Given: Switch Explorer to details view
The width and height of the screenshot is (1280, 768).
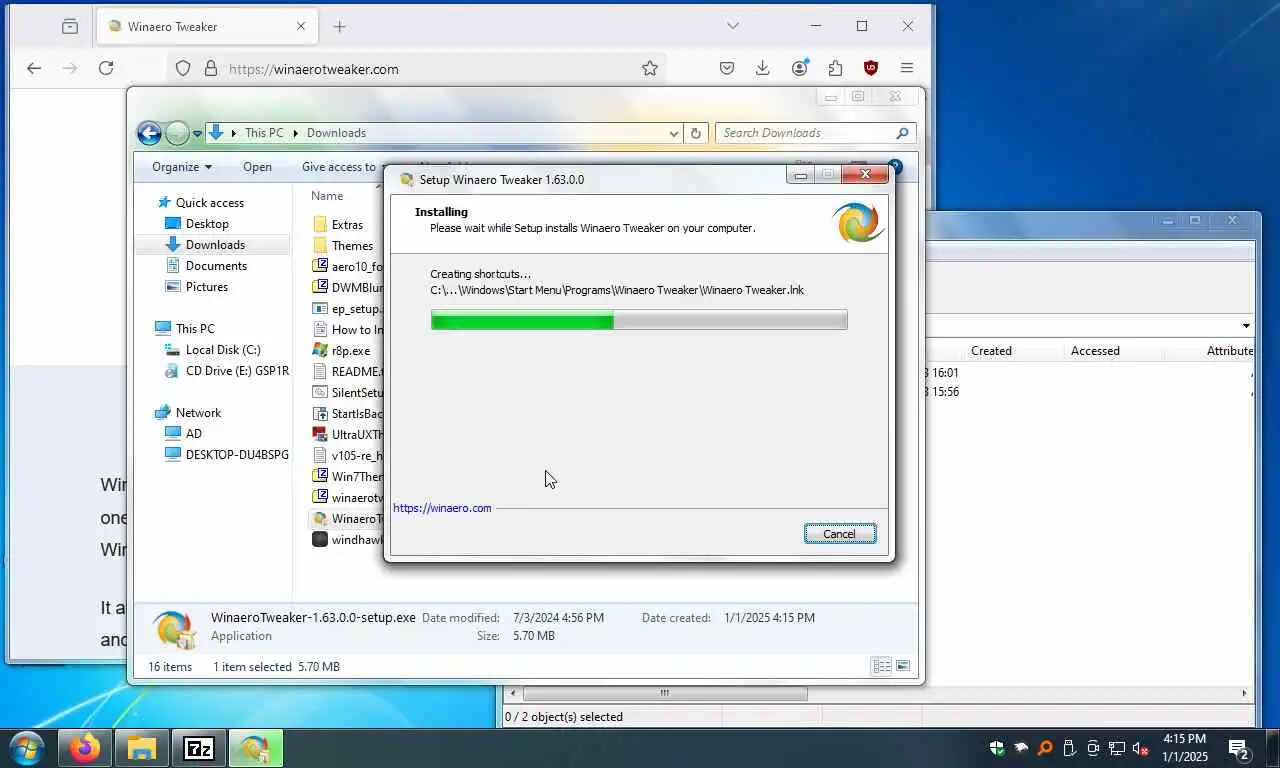Looking at the screenshot, I should pos(882,666).
